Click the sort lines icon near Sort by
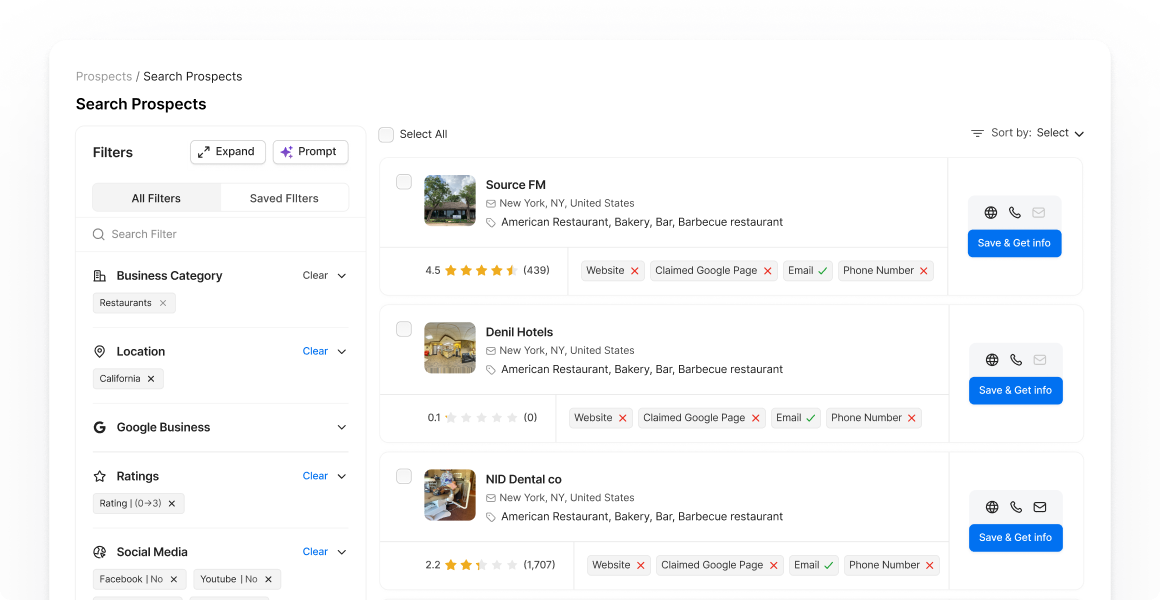The height and width of the screenshot is (600, 1160). (x=977, y=133)
